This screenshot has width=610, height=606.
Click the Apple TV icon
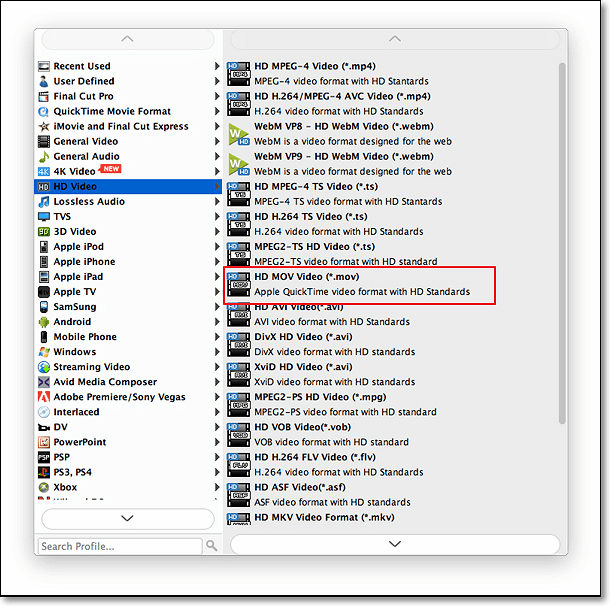(44, 292)
